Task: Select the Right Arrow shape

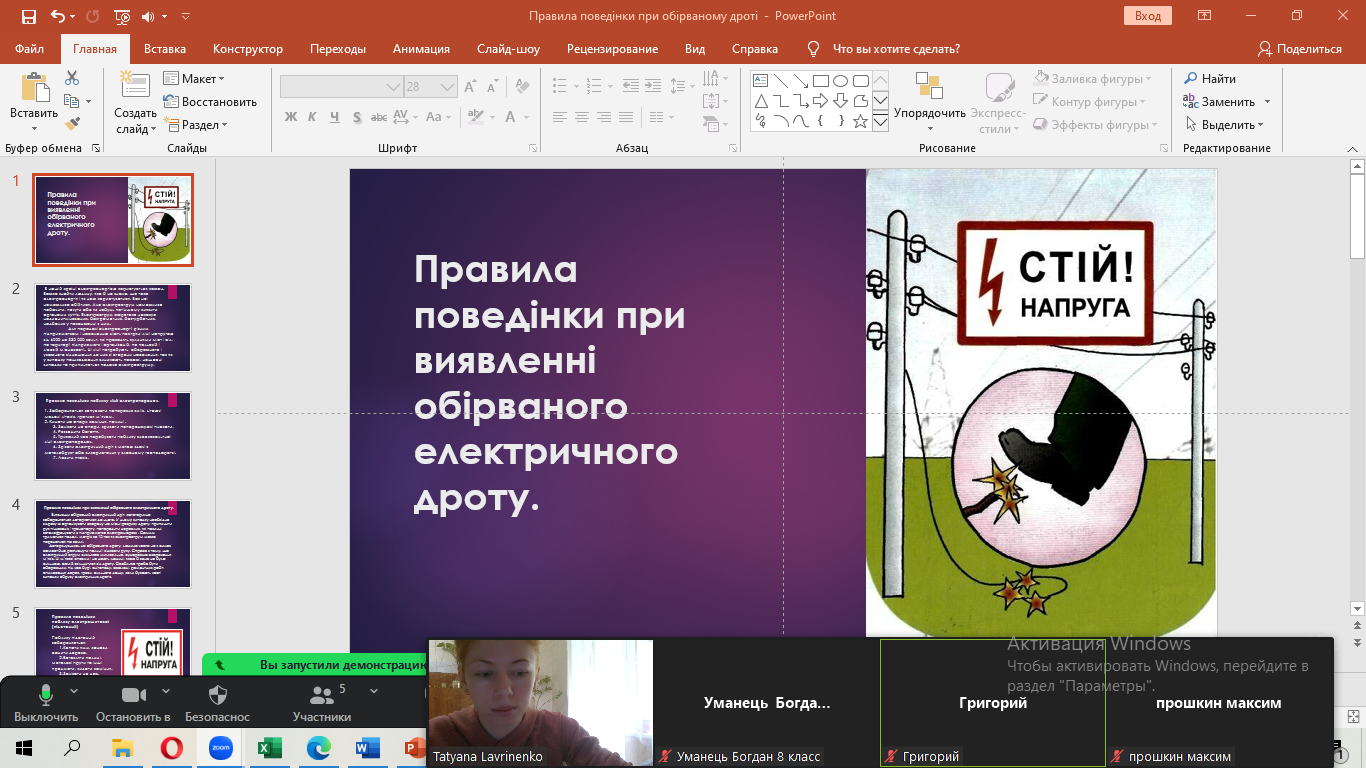Action: [x=820, y=101]
